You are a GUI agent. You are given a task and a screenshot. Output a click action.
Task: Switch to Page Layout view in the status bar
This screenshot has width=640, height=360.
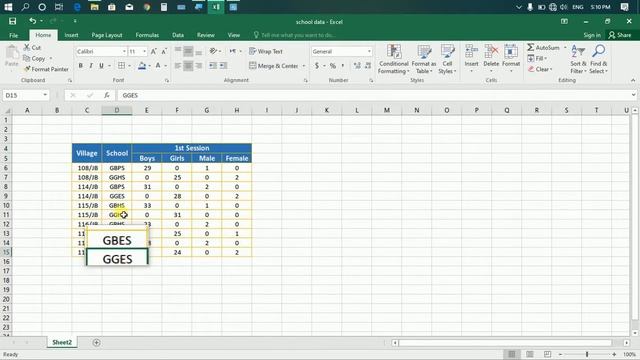[529, 354]
